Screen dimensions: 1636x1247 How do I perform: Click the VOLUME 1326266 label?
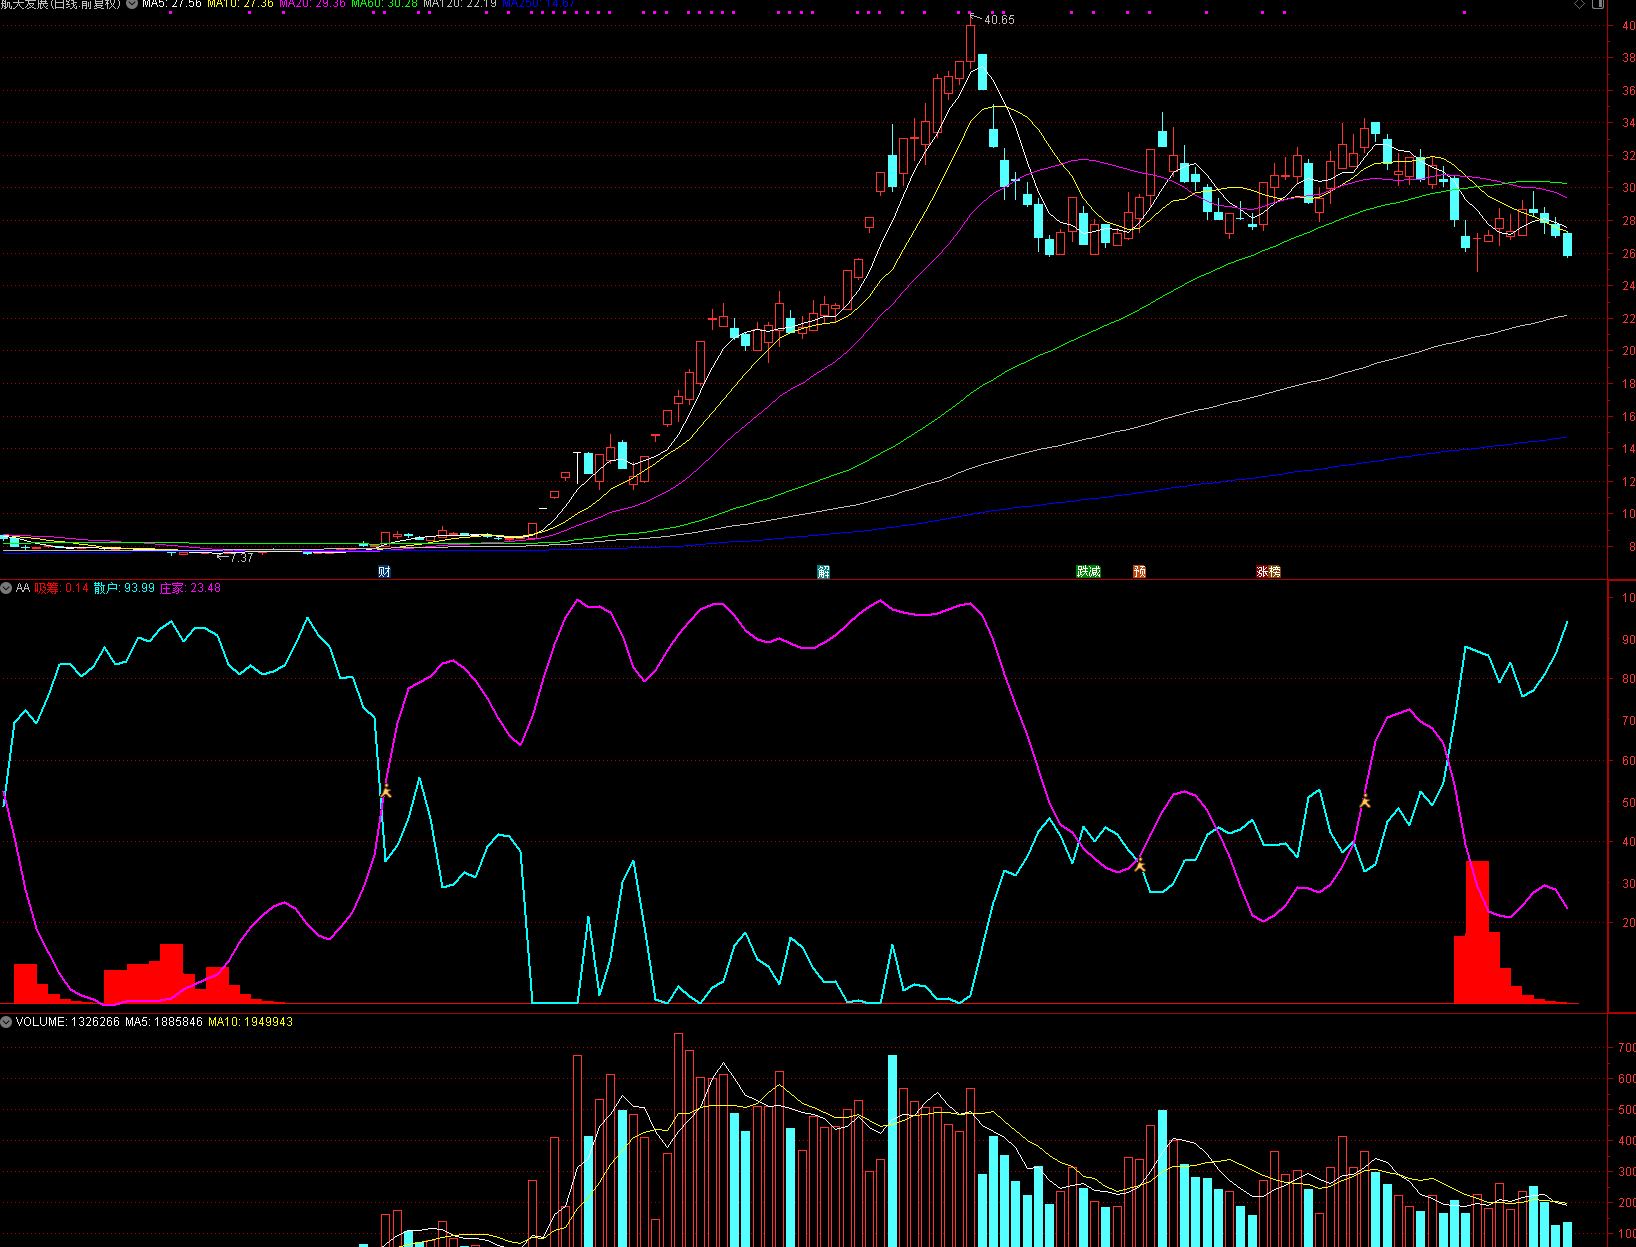68,1022
